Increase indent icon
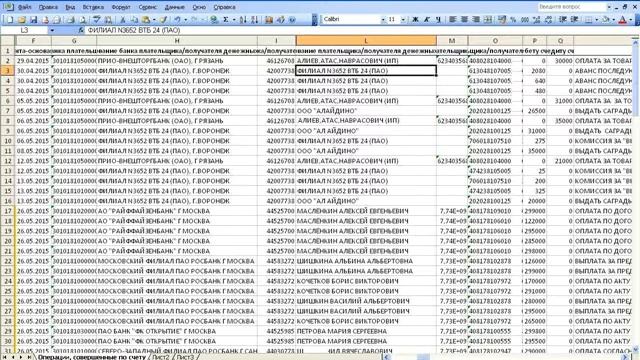 tap(574, 20)
